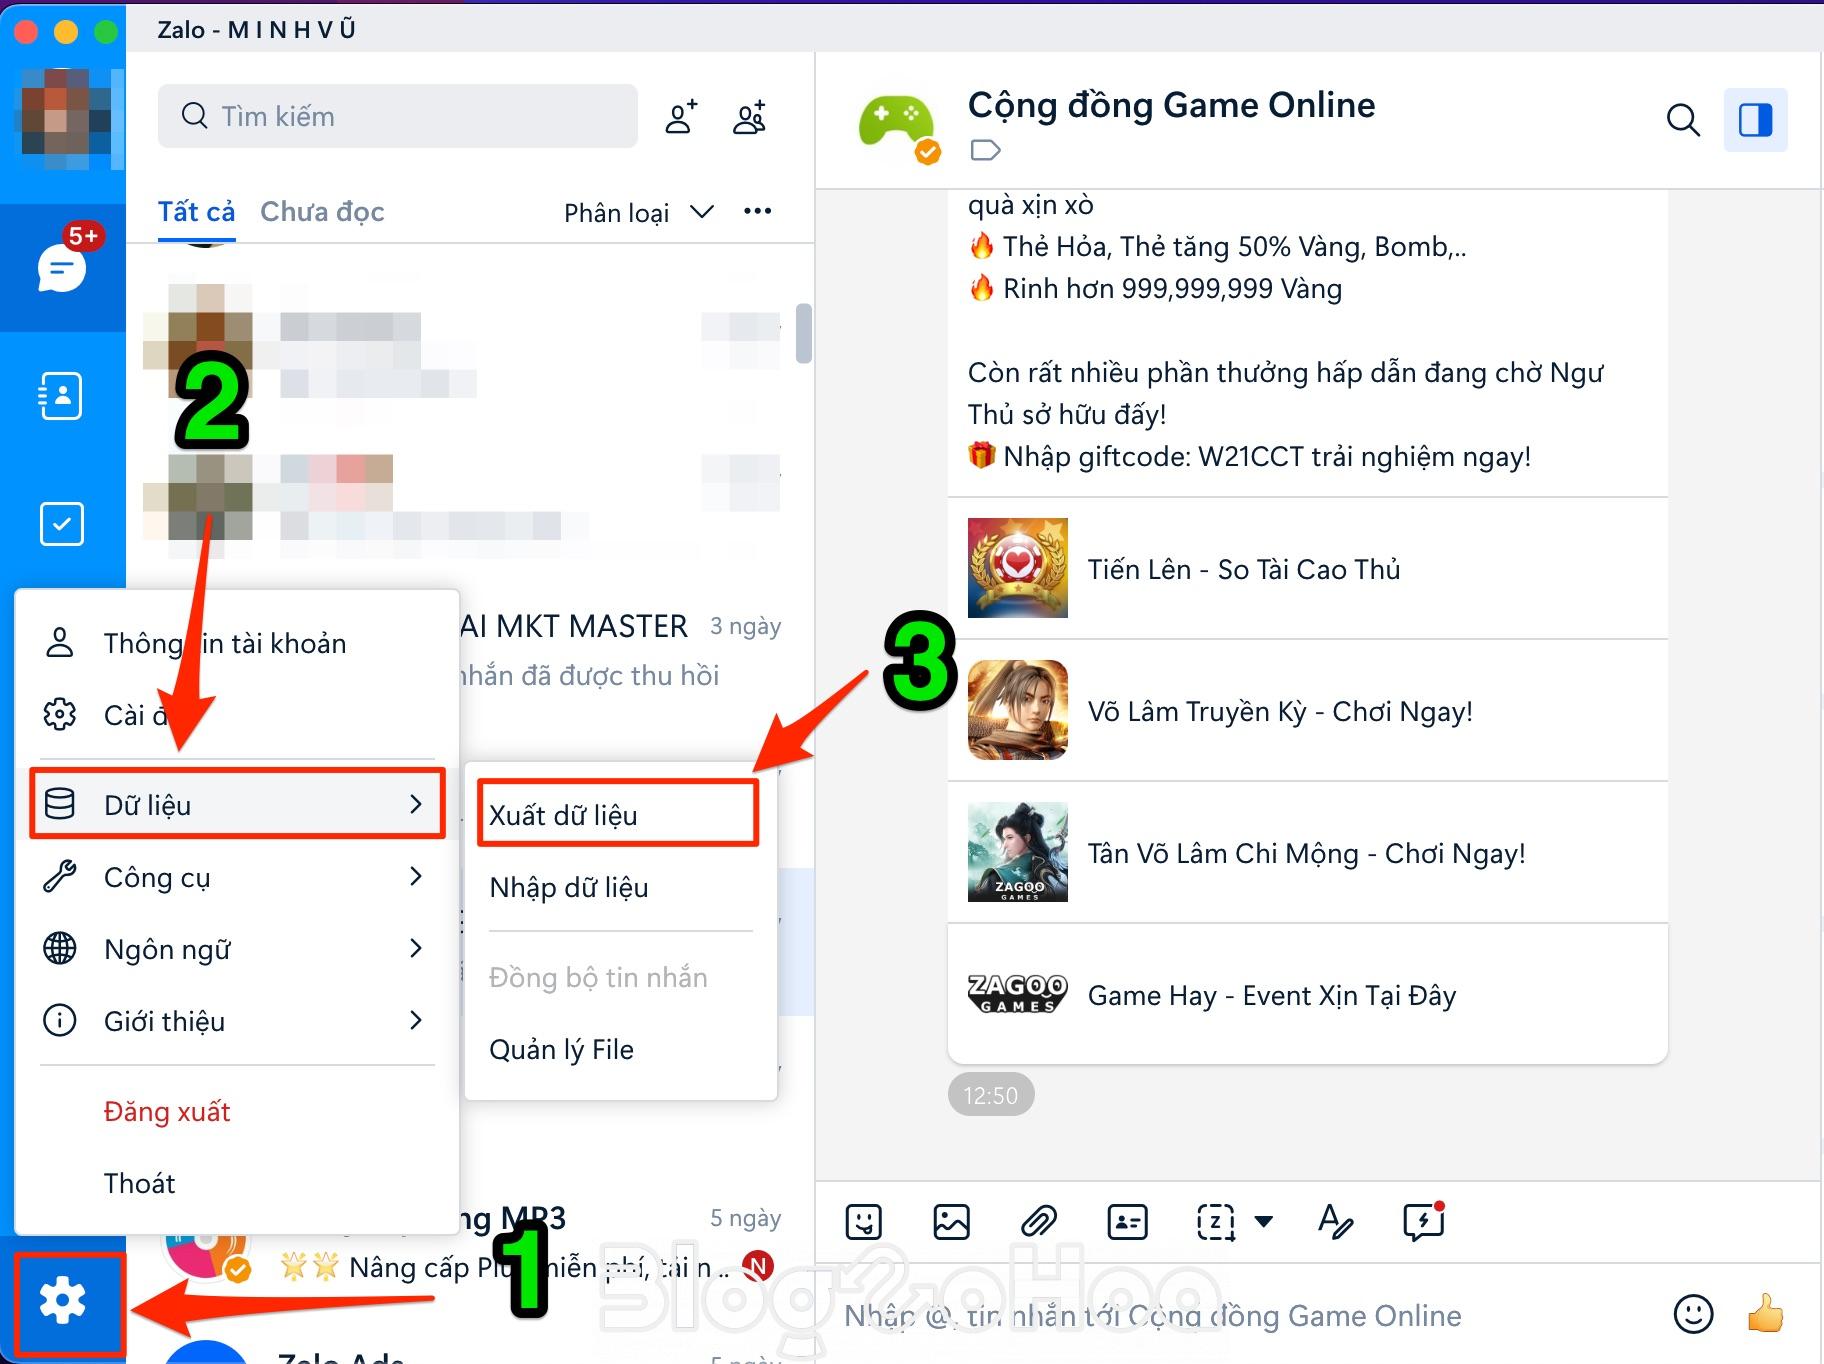Click the send image icon

point(951,1221)
